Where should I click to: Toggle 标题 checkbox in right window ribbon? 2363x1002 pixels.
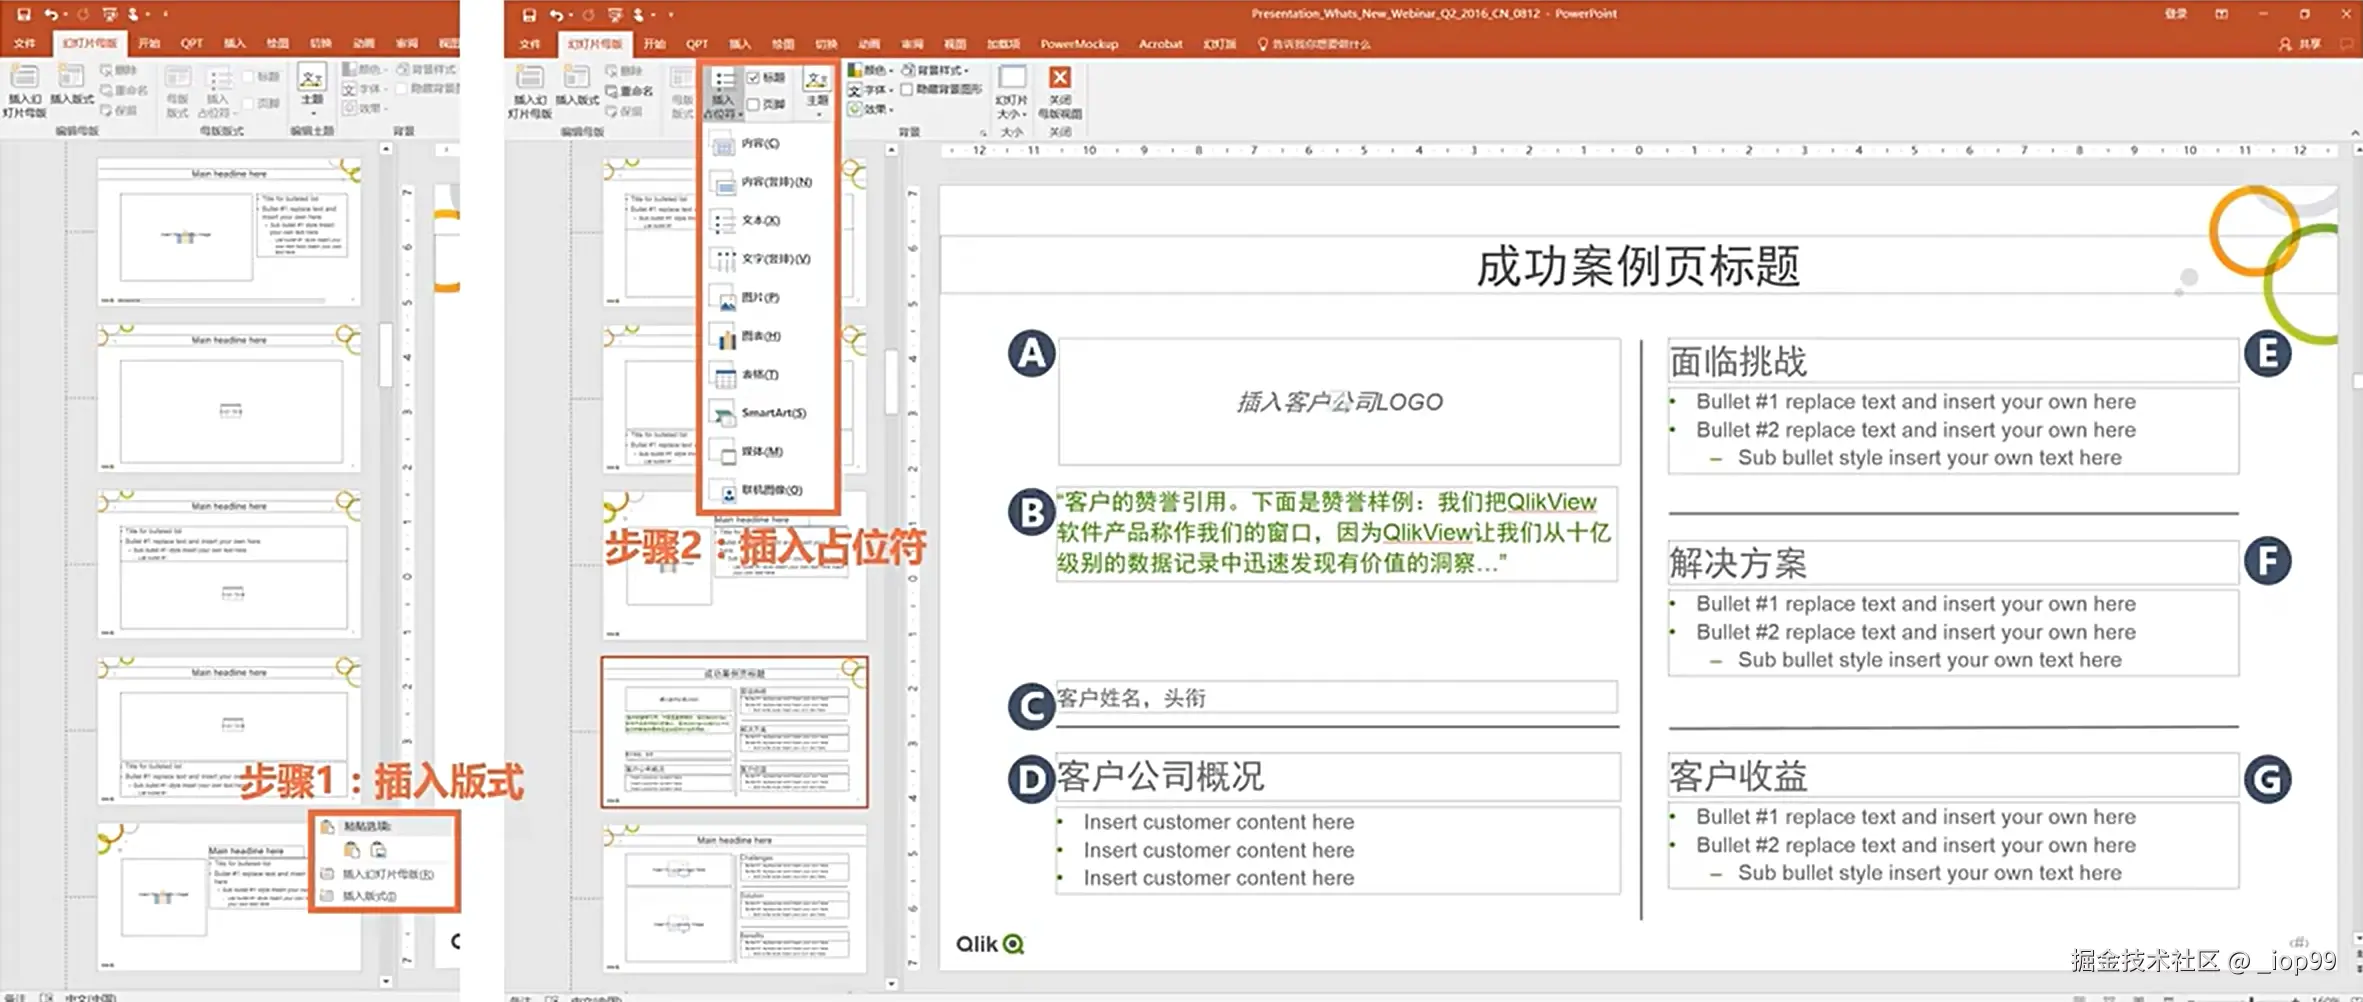[753, 78]
